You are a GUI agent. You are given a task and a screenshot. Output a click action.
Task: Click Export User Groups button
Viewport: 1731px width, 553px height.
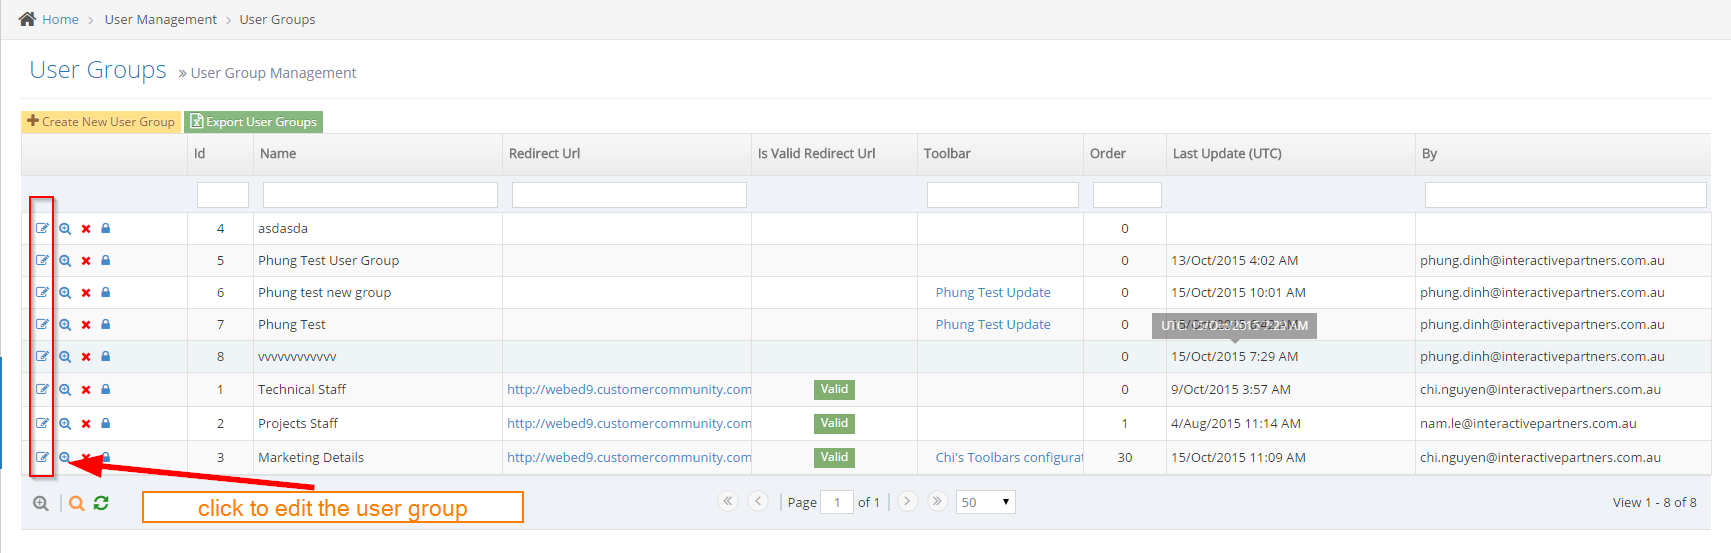pos(254,122)
